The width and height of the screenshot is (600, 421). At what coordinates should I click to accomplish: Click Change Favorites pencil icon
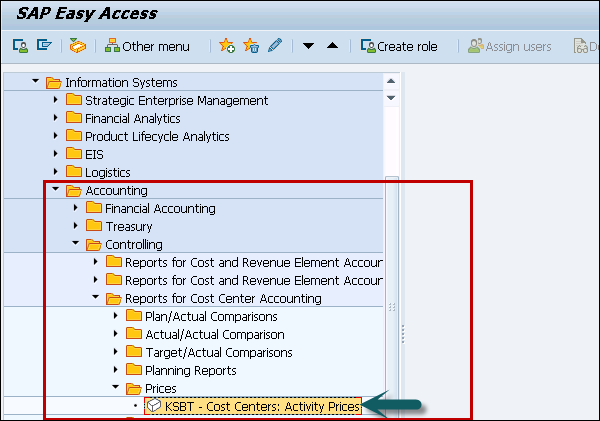coord(275,46)
